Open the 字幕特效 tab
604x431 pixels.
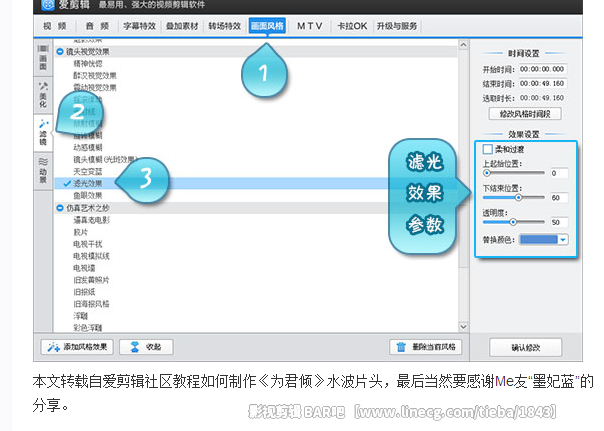139,26
